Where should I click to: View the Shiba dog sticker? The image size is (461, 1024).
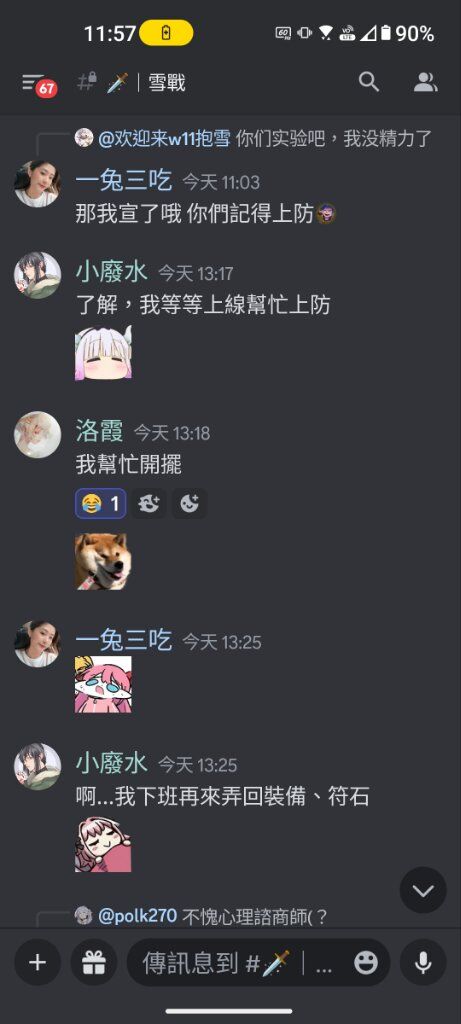point(103,562)
